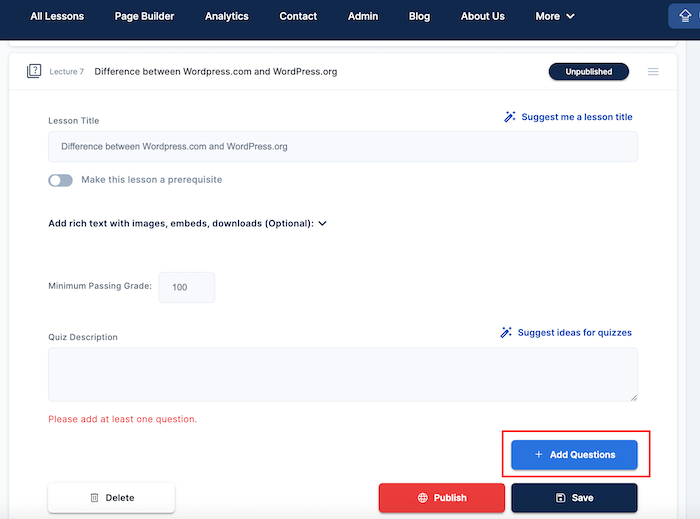Go to Page Builder

144,17
